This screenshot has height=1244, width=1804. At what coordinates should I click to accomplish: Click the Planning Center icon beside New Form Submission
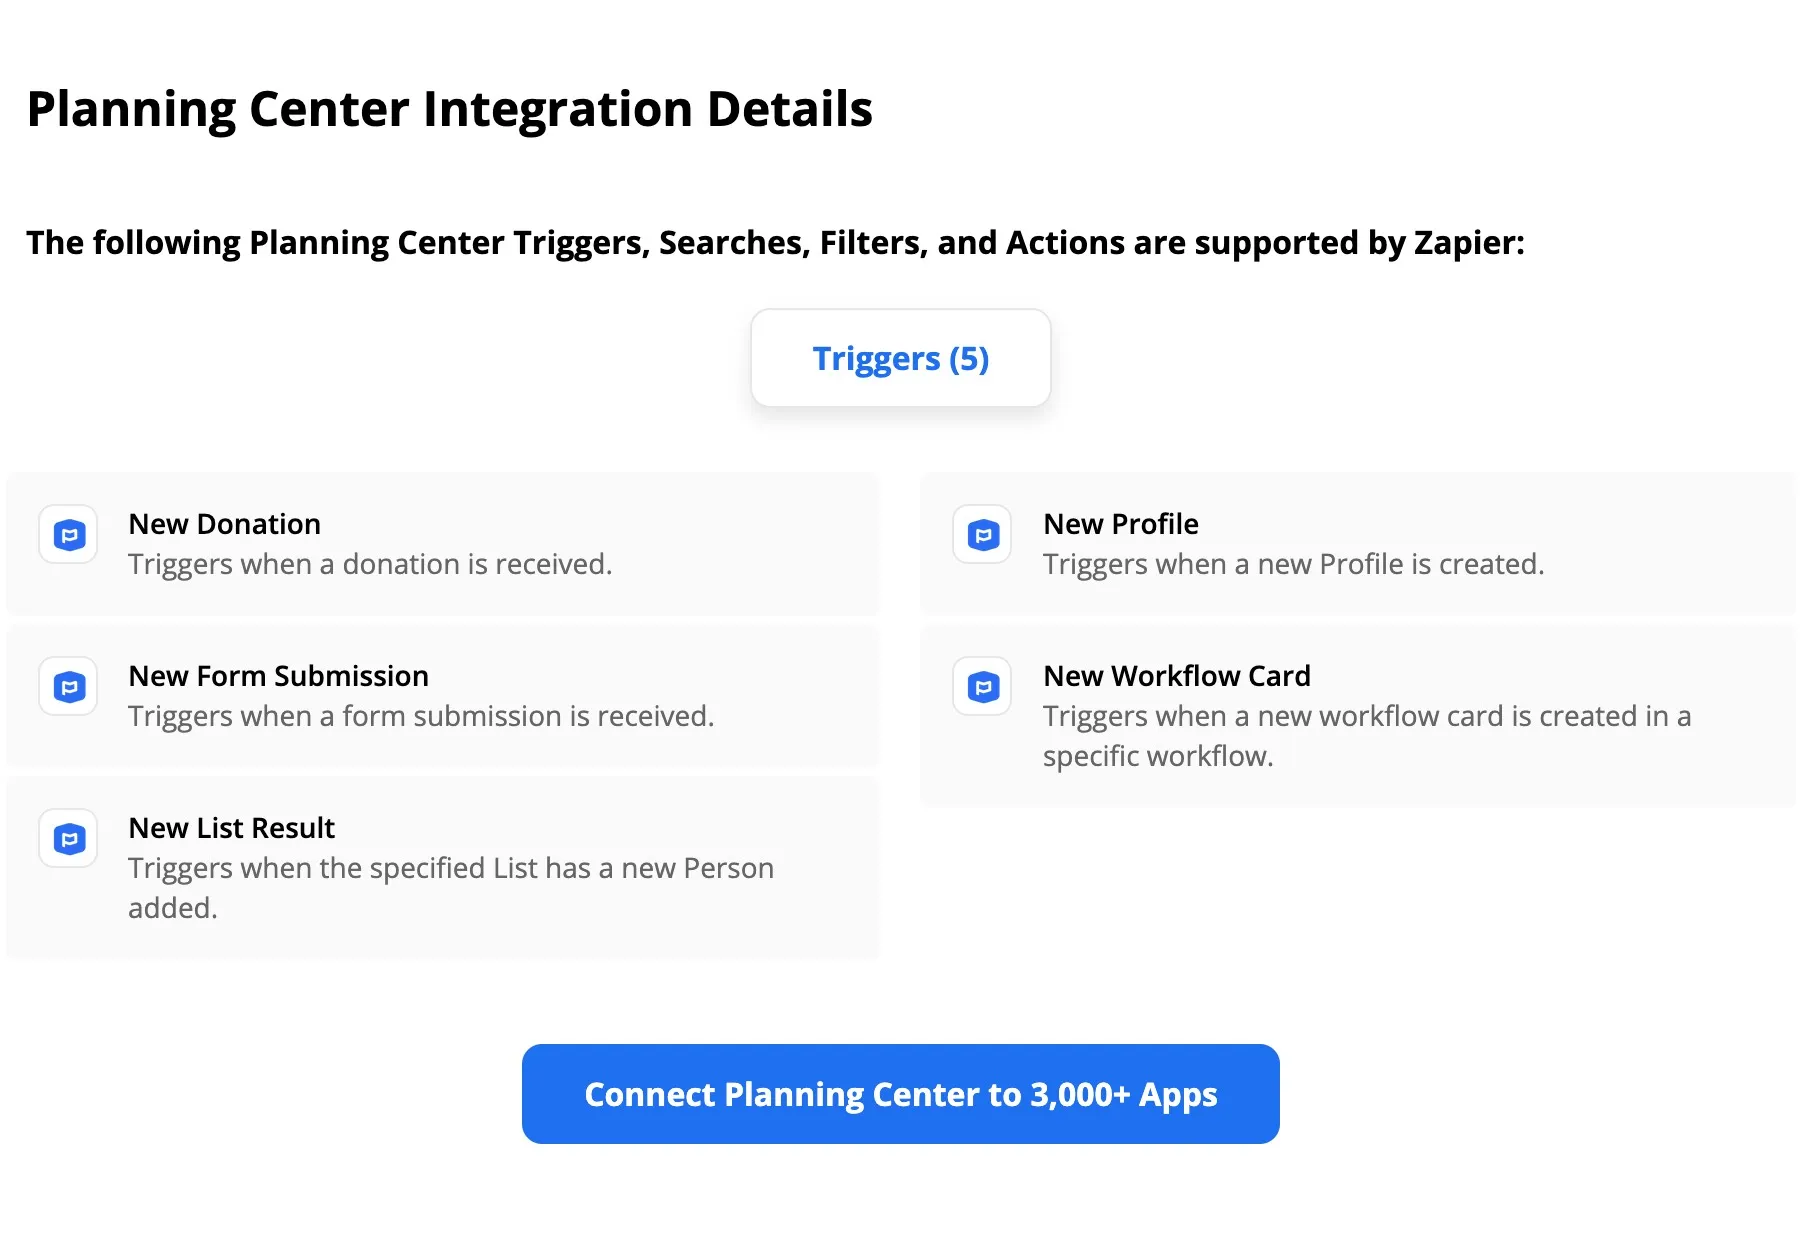[67, 687]
